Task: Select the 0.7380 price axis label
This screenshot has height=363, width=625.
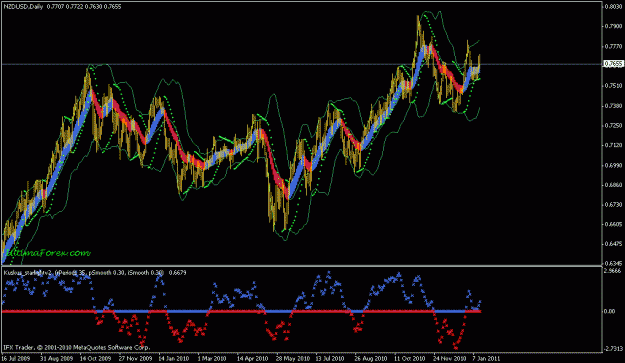Action: click(613, 106)
